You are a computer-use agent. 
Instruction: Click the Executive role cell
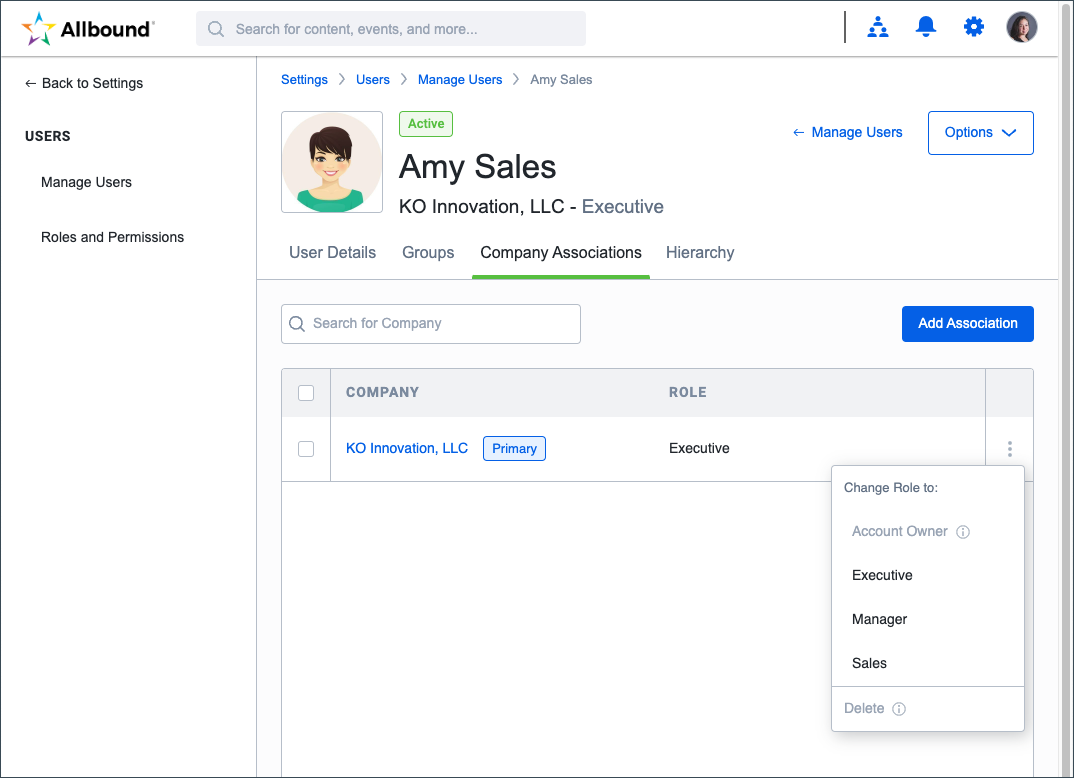[699, 448]
